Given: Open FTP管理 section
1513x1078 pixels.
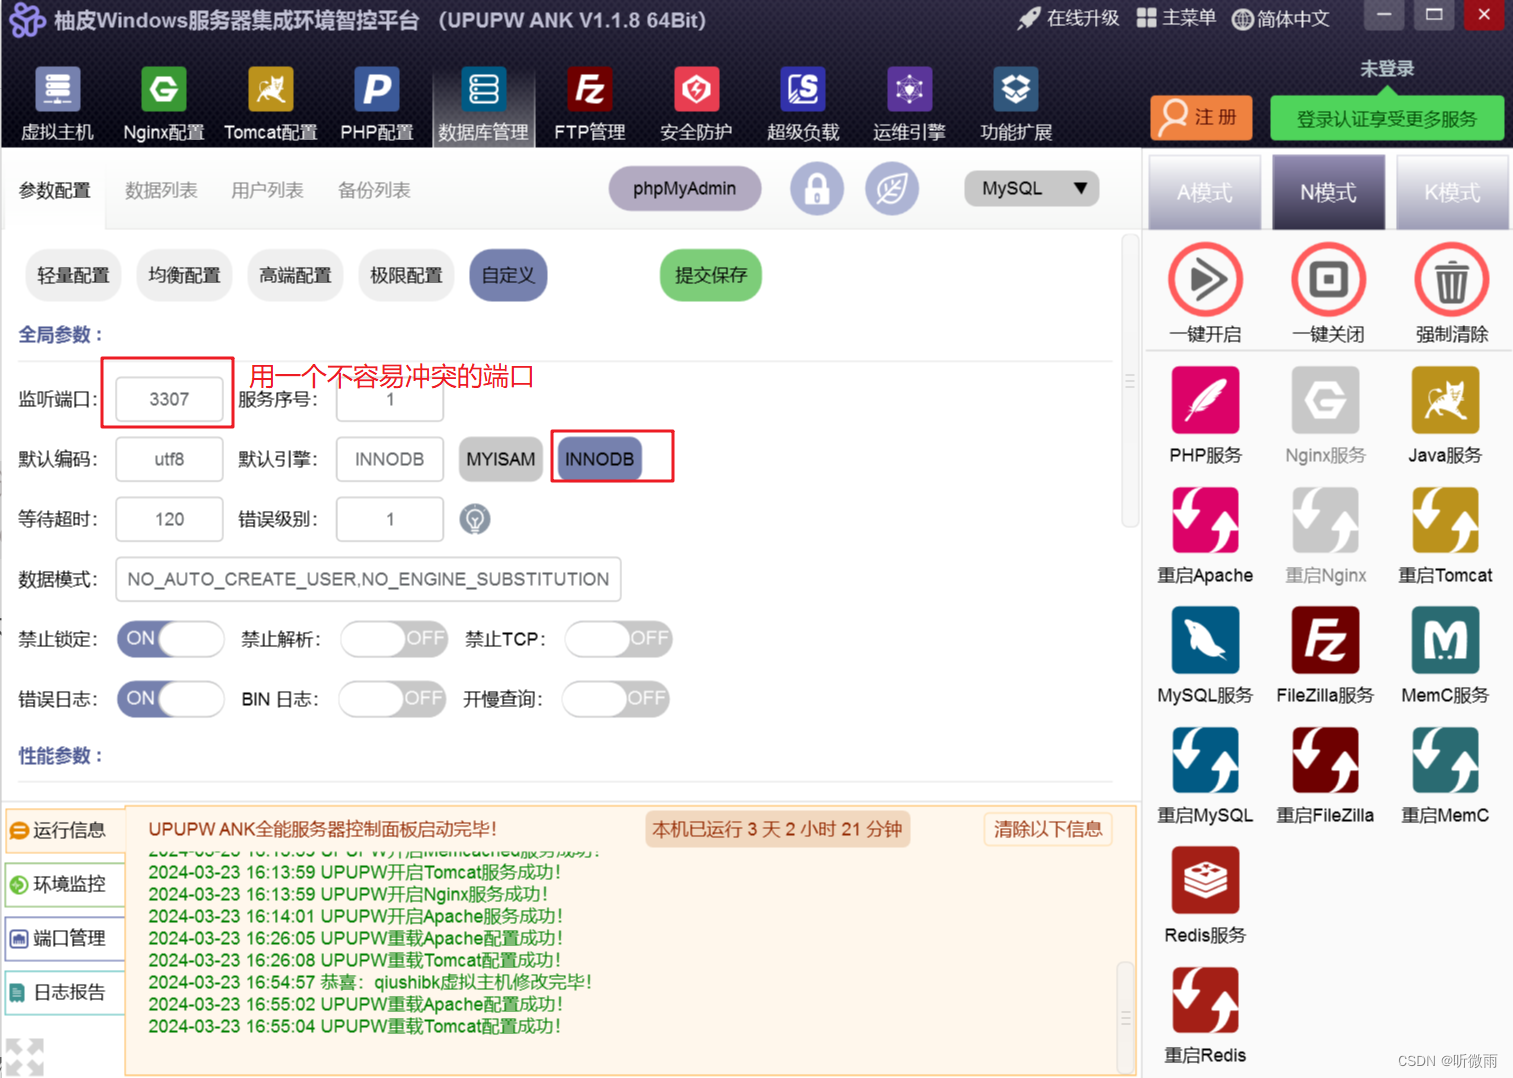Looking at the screenshot, I should tap(590, 104).
